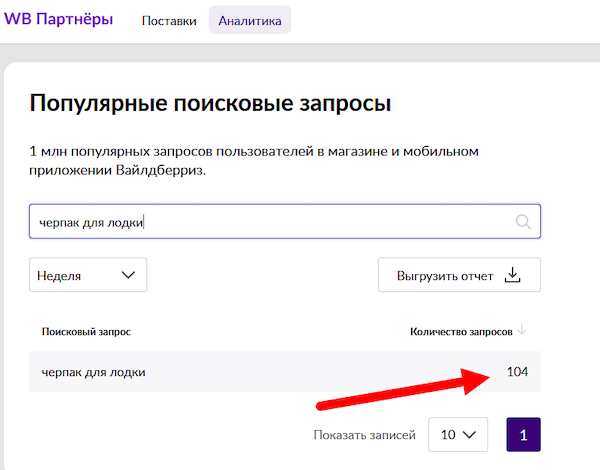600x470 pixels.
Task: Click the download icon in Выгрузить отчет
Action: tap(513, 275)
